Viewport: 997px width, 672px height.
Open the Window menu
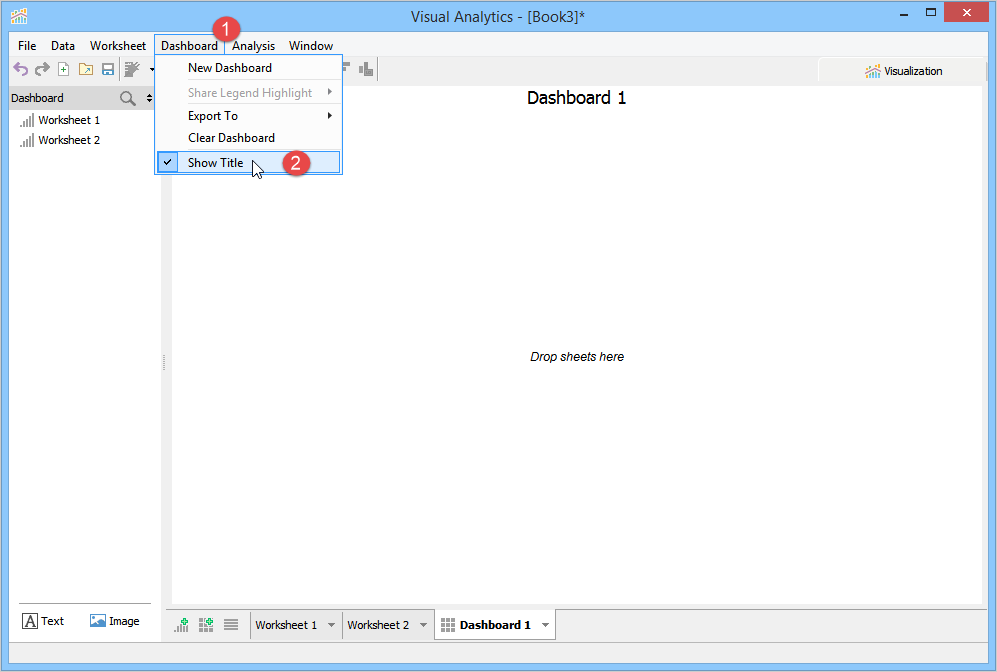pos(311,46)
